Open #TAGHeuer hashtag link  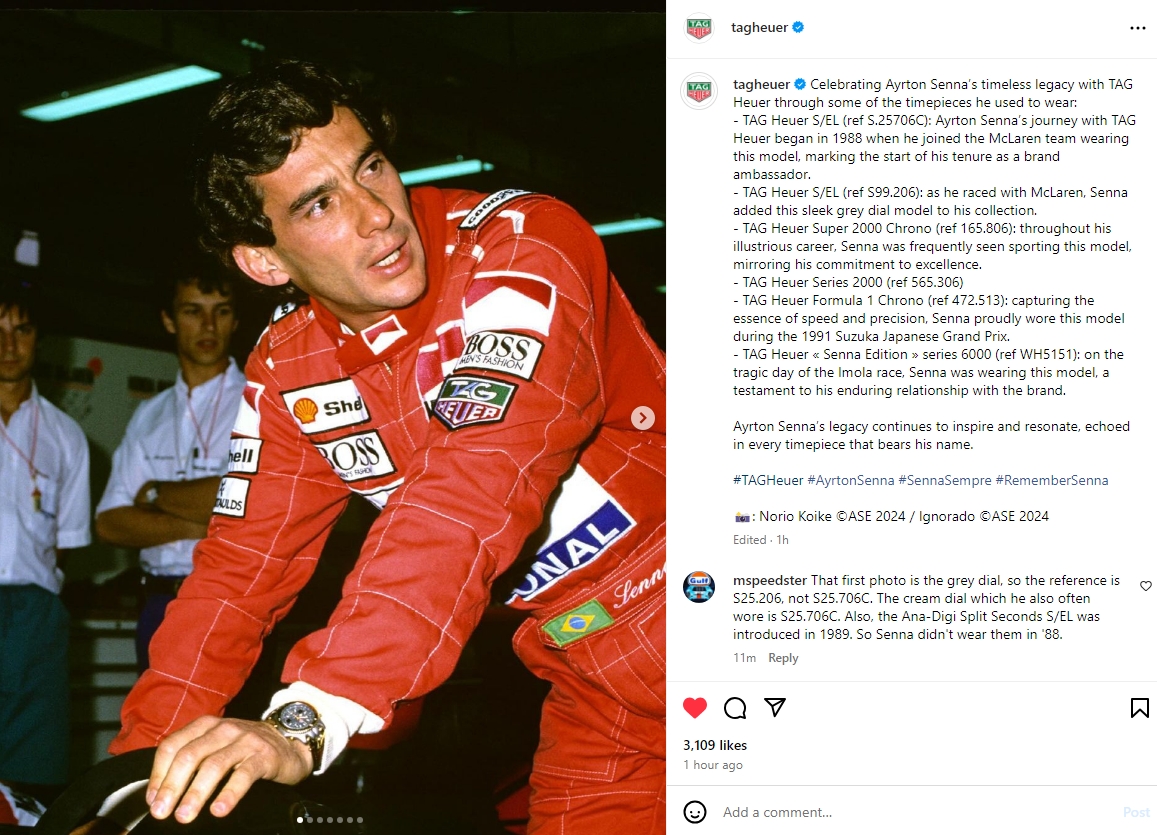767,480
